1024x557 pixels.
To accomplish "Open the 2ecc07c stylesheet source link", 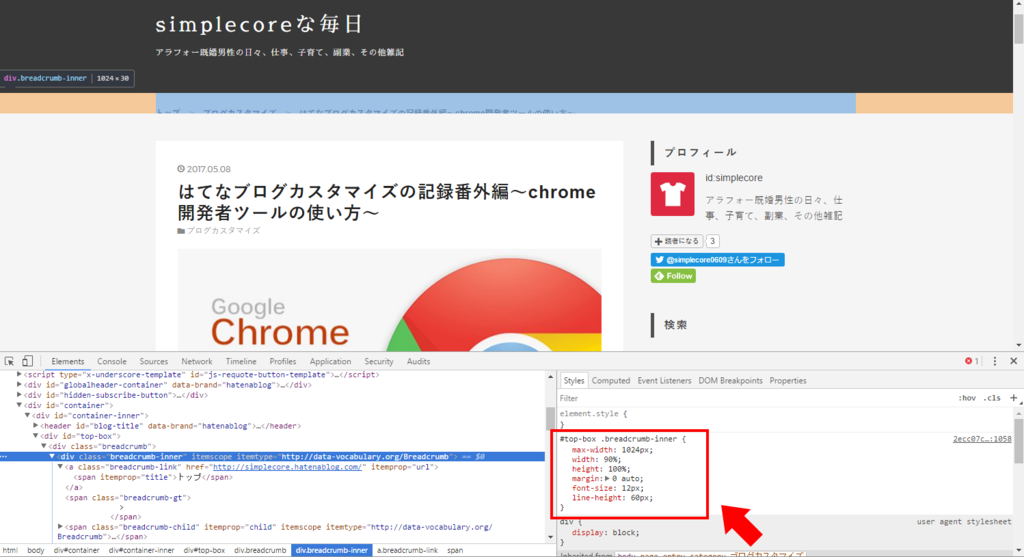I will coord(982,439).
